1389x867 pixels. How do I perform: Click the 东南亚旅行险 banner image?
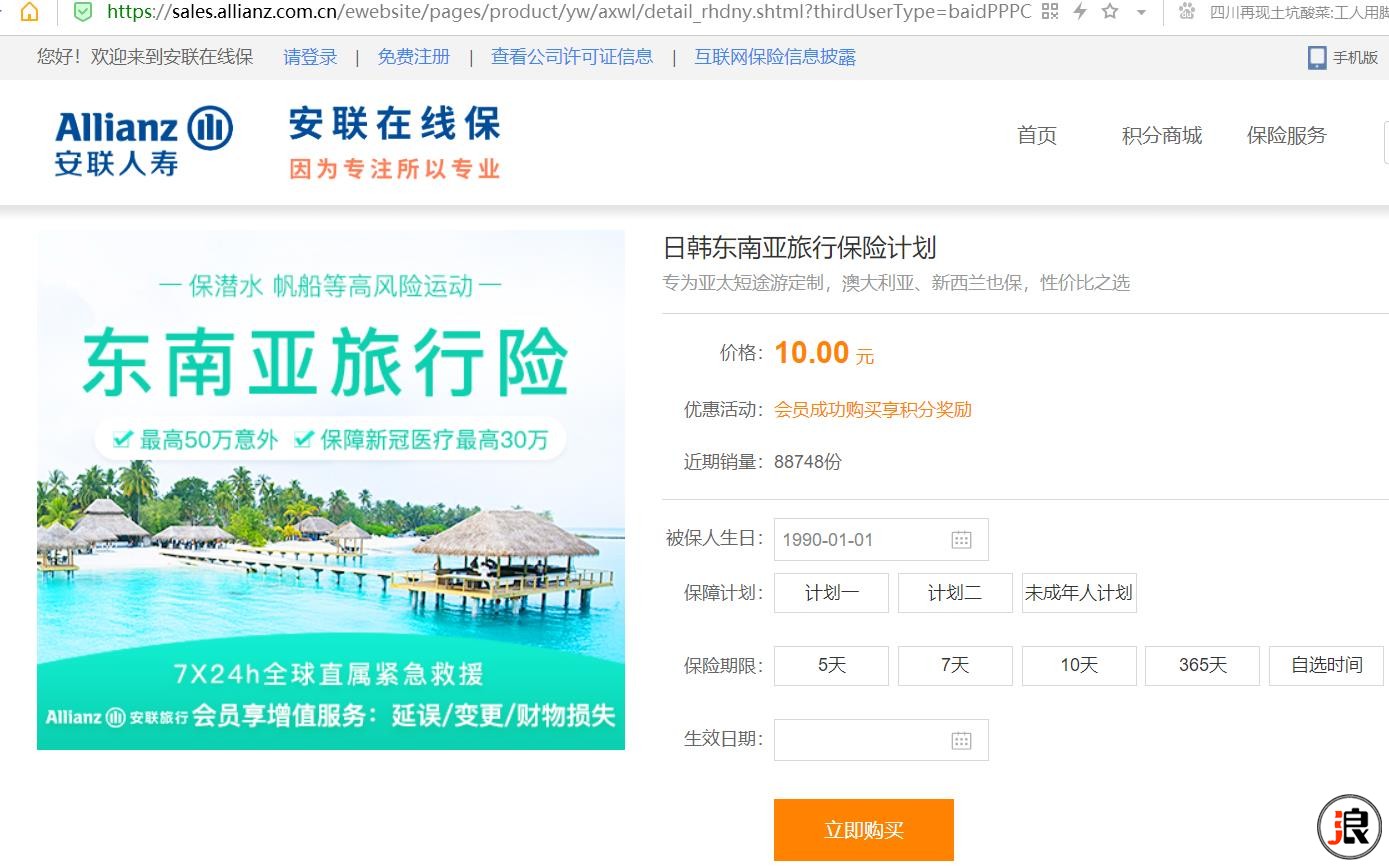pyautogui.click(x=331, y=490)
